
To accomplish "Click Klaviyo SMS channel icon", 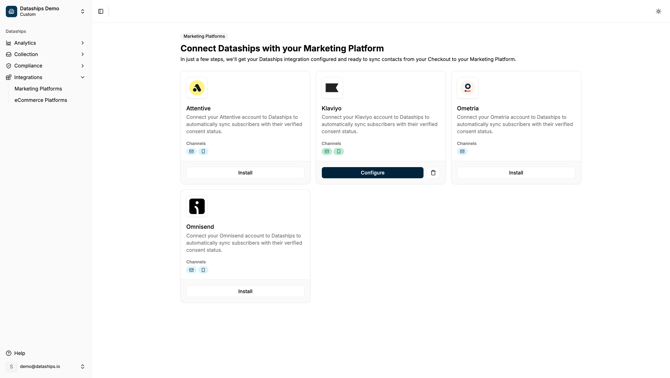I will (339, 152).
